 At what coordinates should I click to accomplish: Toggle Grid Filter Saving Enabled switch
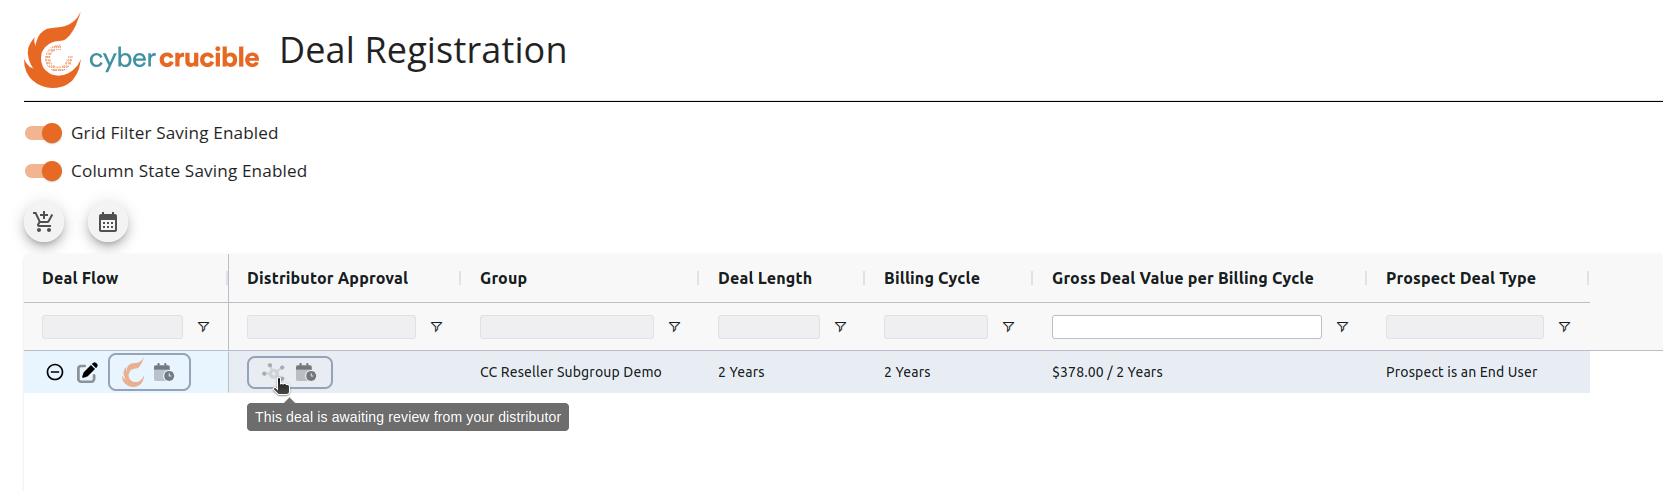(x=44, y=133)
